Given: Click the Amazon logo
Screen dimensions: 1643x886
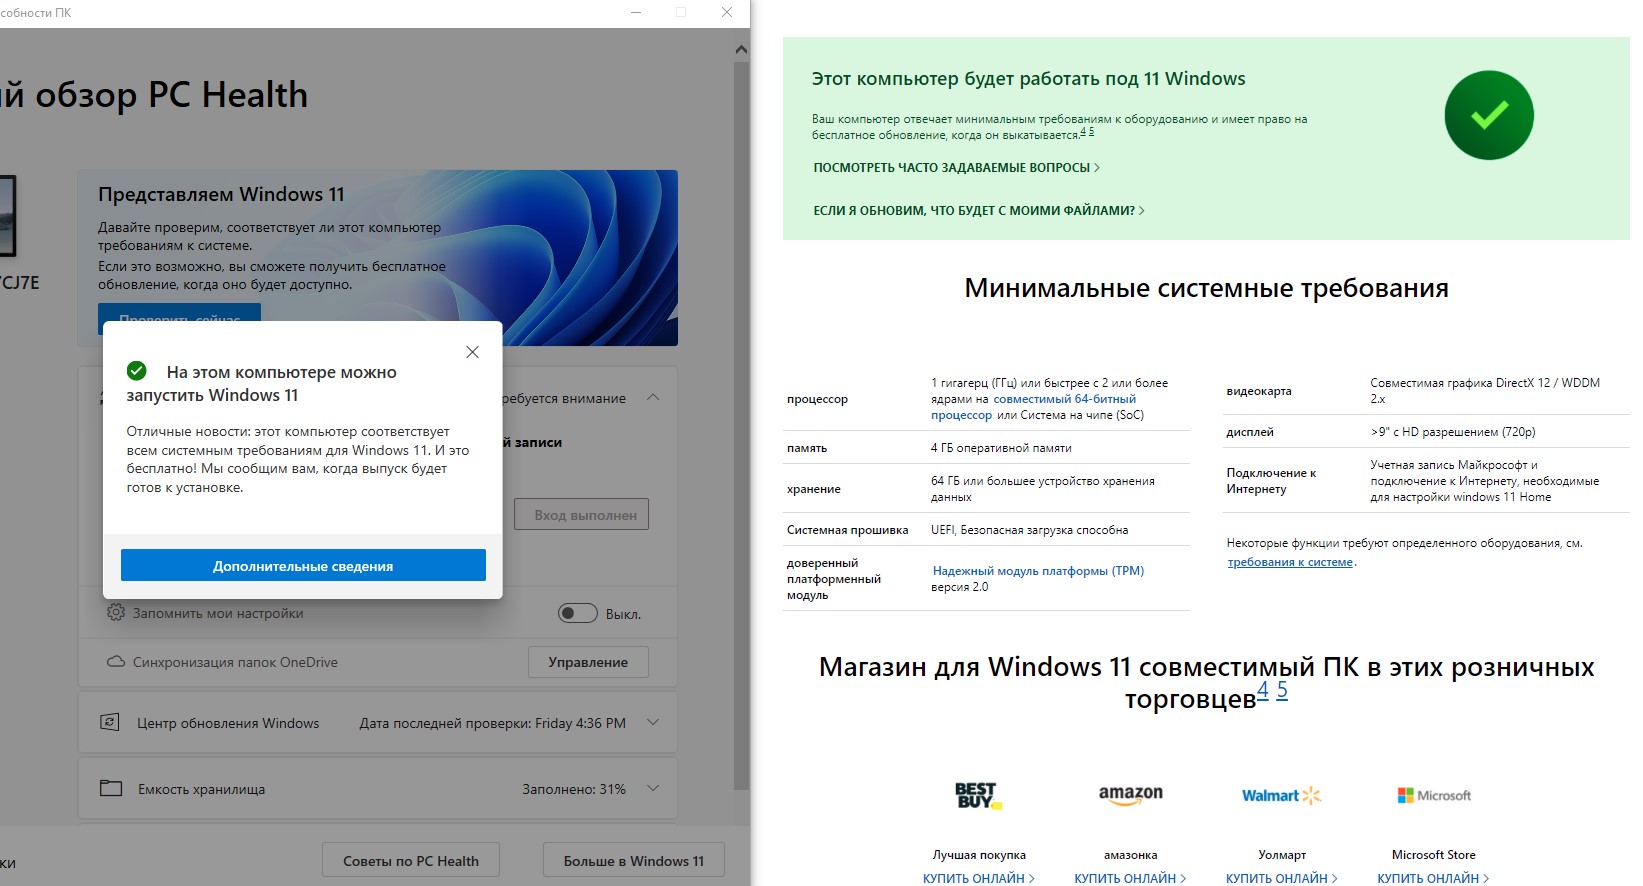Looking at the screenshot, I should pyautogui.click(x=1130, y=795).
